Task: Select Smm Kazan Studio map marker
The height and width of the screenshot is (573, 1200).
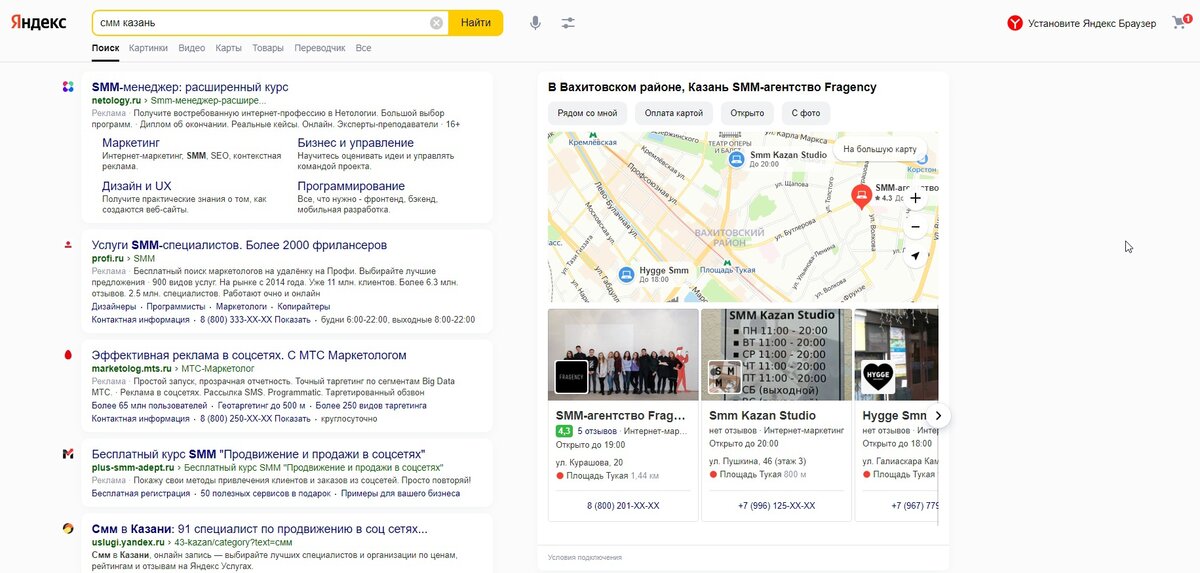Action: [736, 159]
